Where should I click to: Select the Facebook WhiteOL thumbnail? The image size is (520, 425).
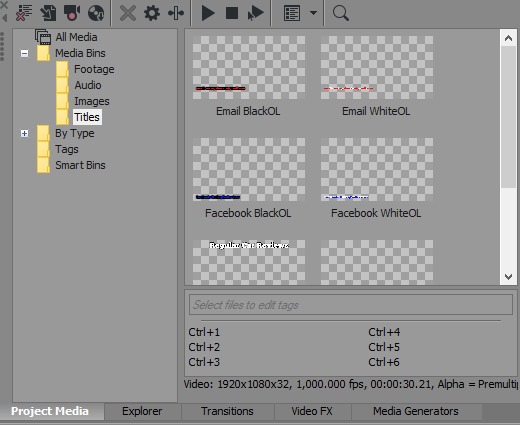tap(377, 170)
